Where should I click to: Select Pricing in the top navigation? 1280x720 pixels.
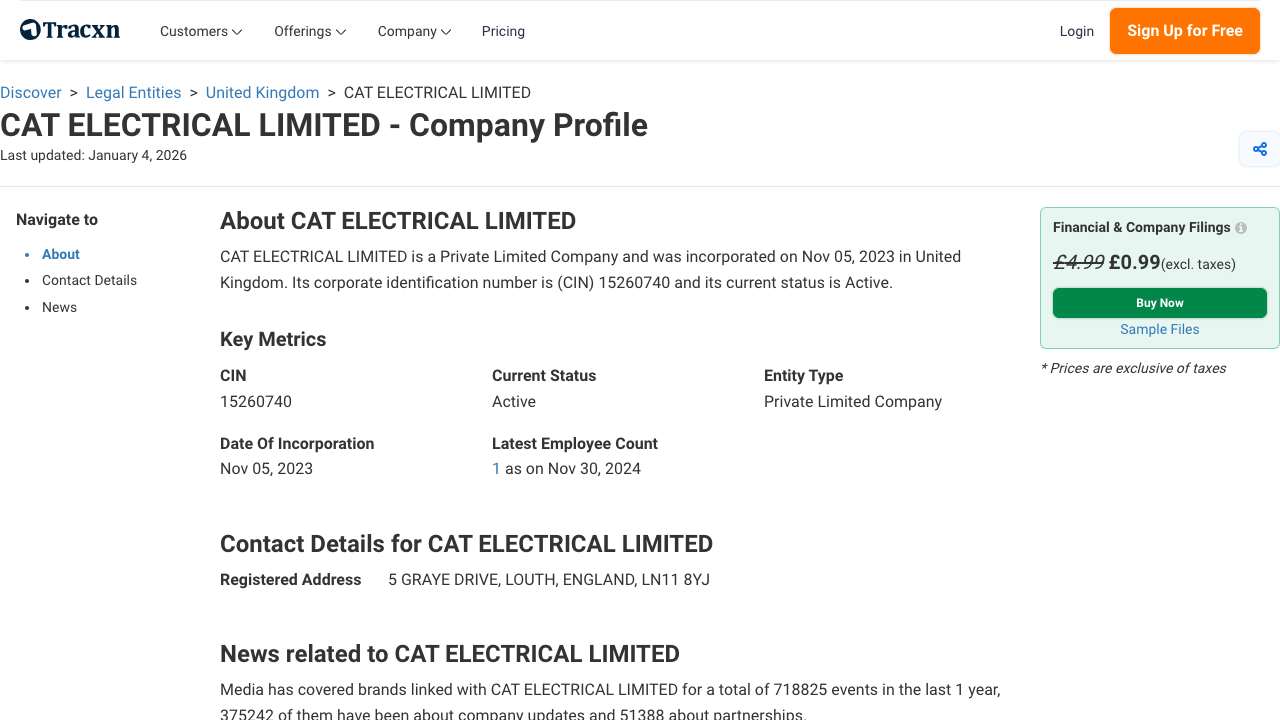(x=503, y=31)
